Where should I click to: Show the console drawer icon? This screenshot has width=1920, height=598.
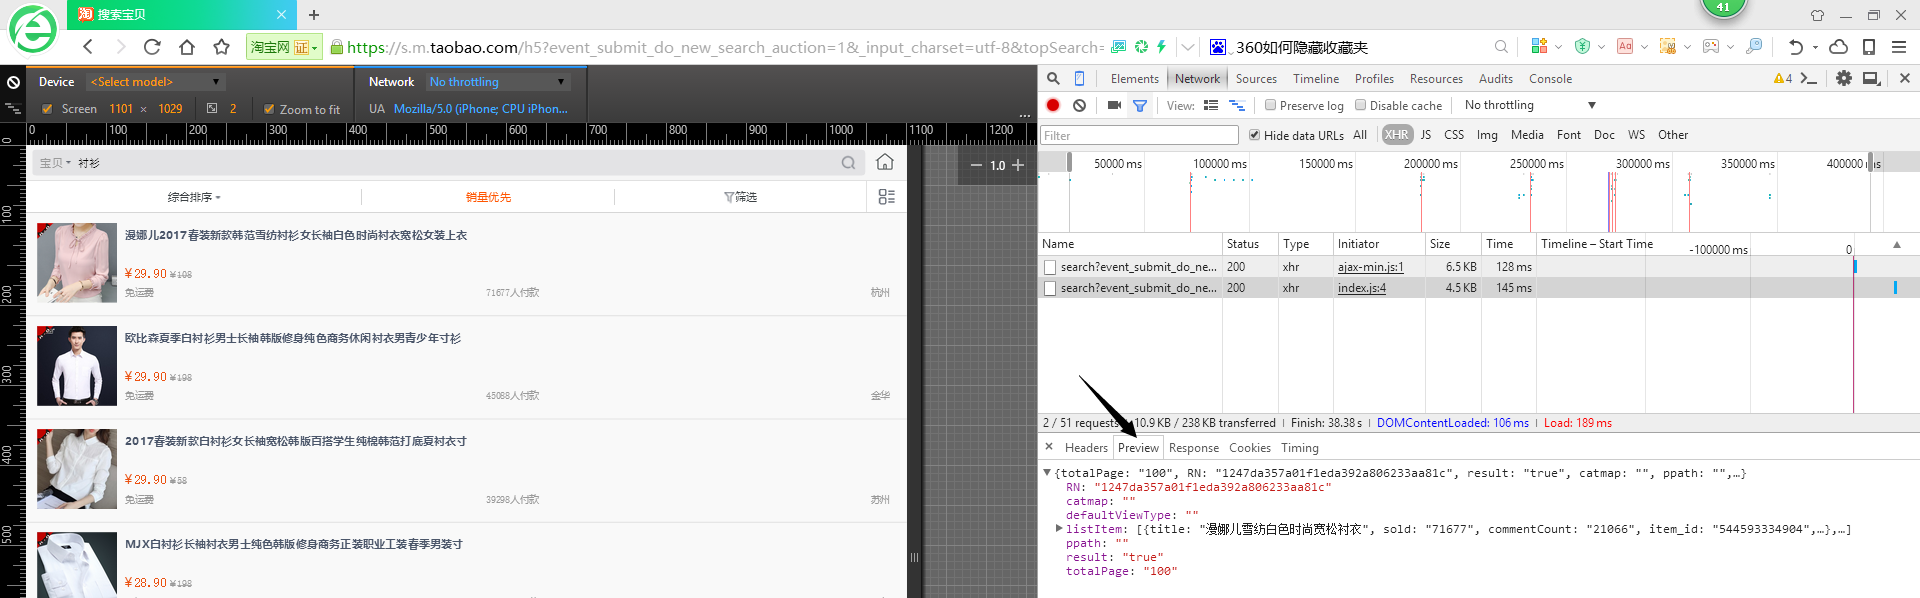pyautogui.click(x=1808, y=78)
